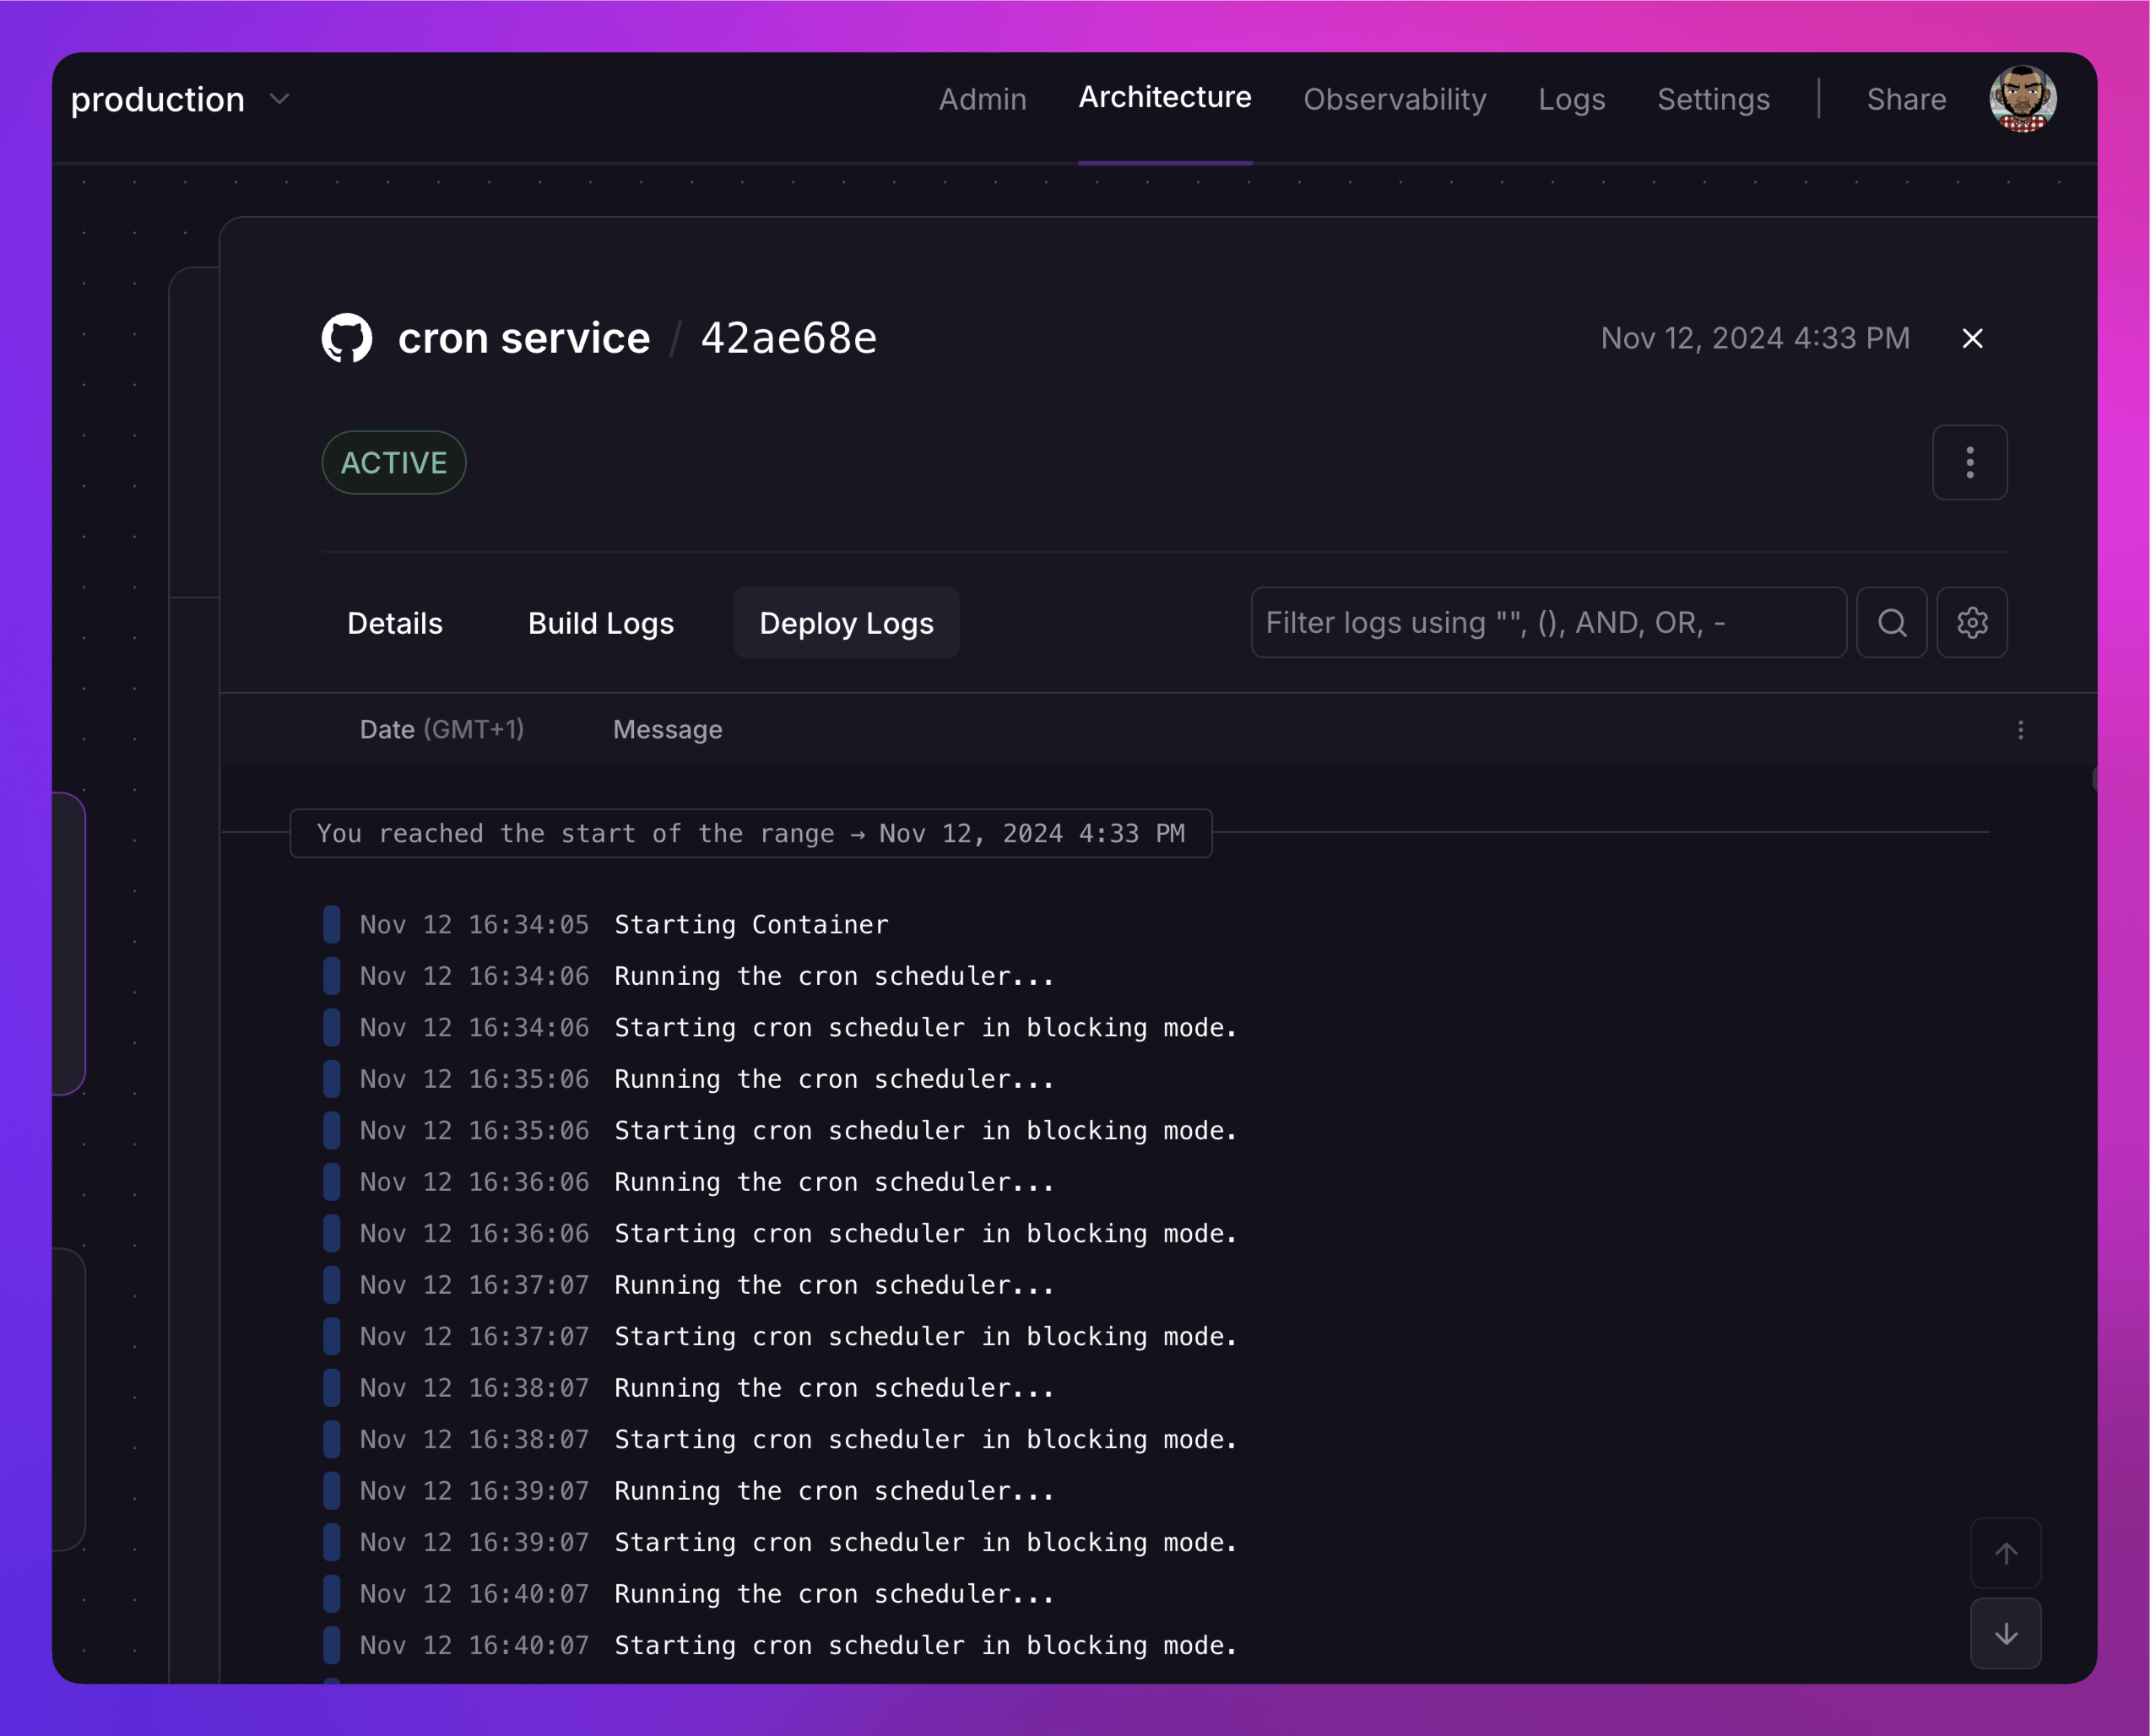This screenshot has height=1736, width=2150.
Task: Open the Logs navigation item
Action: [1571, 99]
